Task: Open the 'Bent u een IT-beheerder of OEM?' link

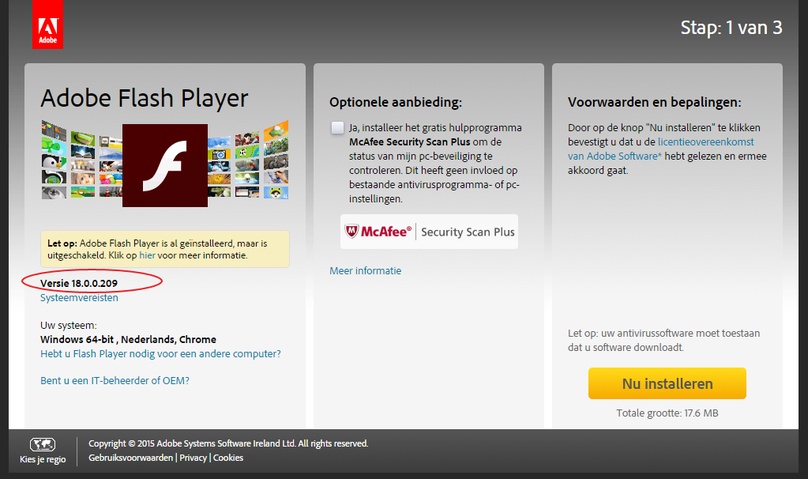Action: point(115,381)
